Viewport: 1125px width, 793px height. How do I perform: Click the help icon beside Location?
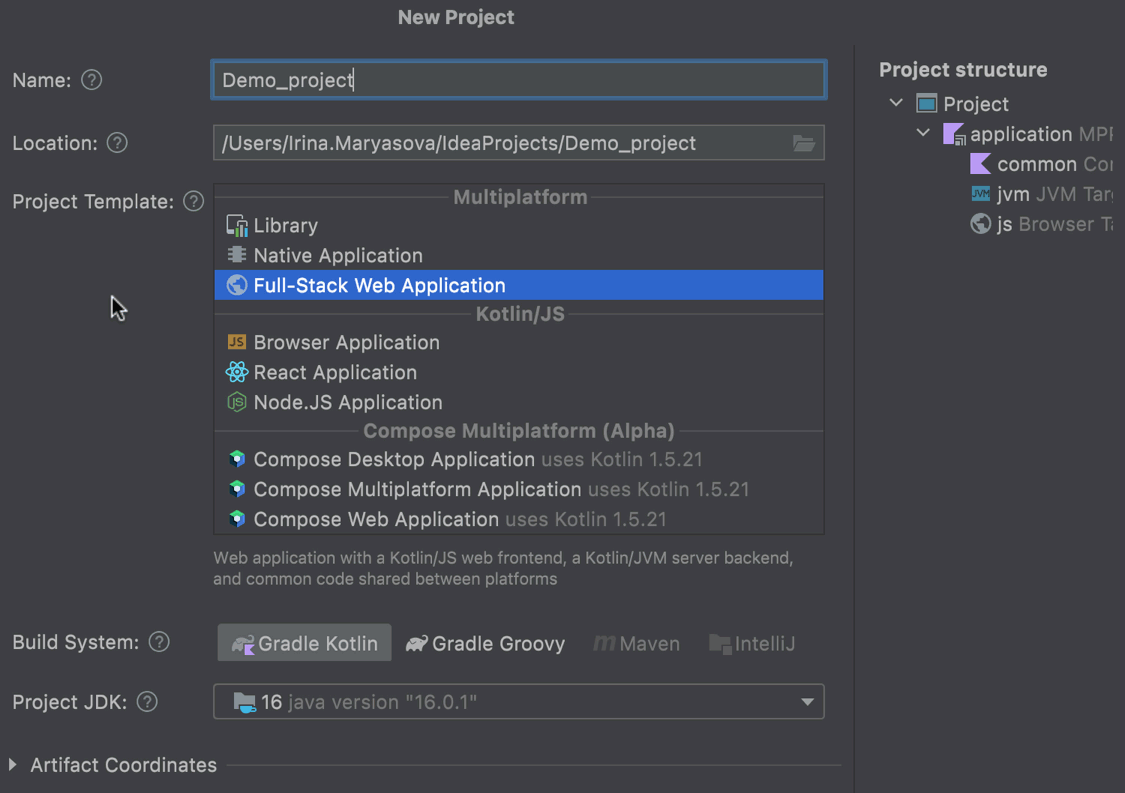point(117,143)
